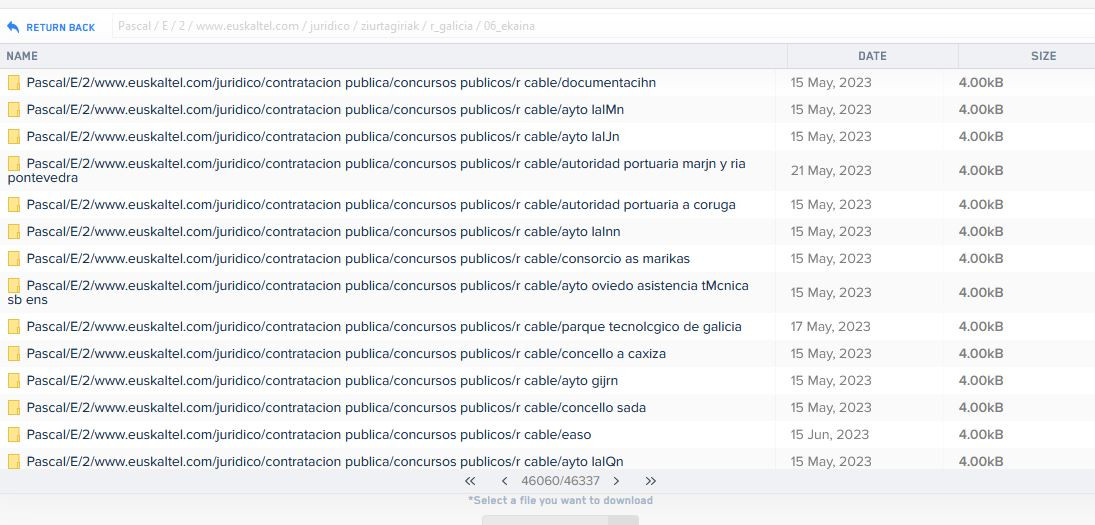The image size is (1095, 525).
Task: Click folder icon for parque tecnolcgico de galicia
Action: point(14,327)
